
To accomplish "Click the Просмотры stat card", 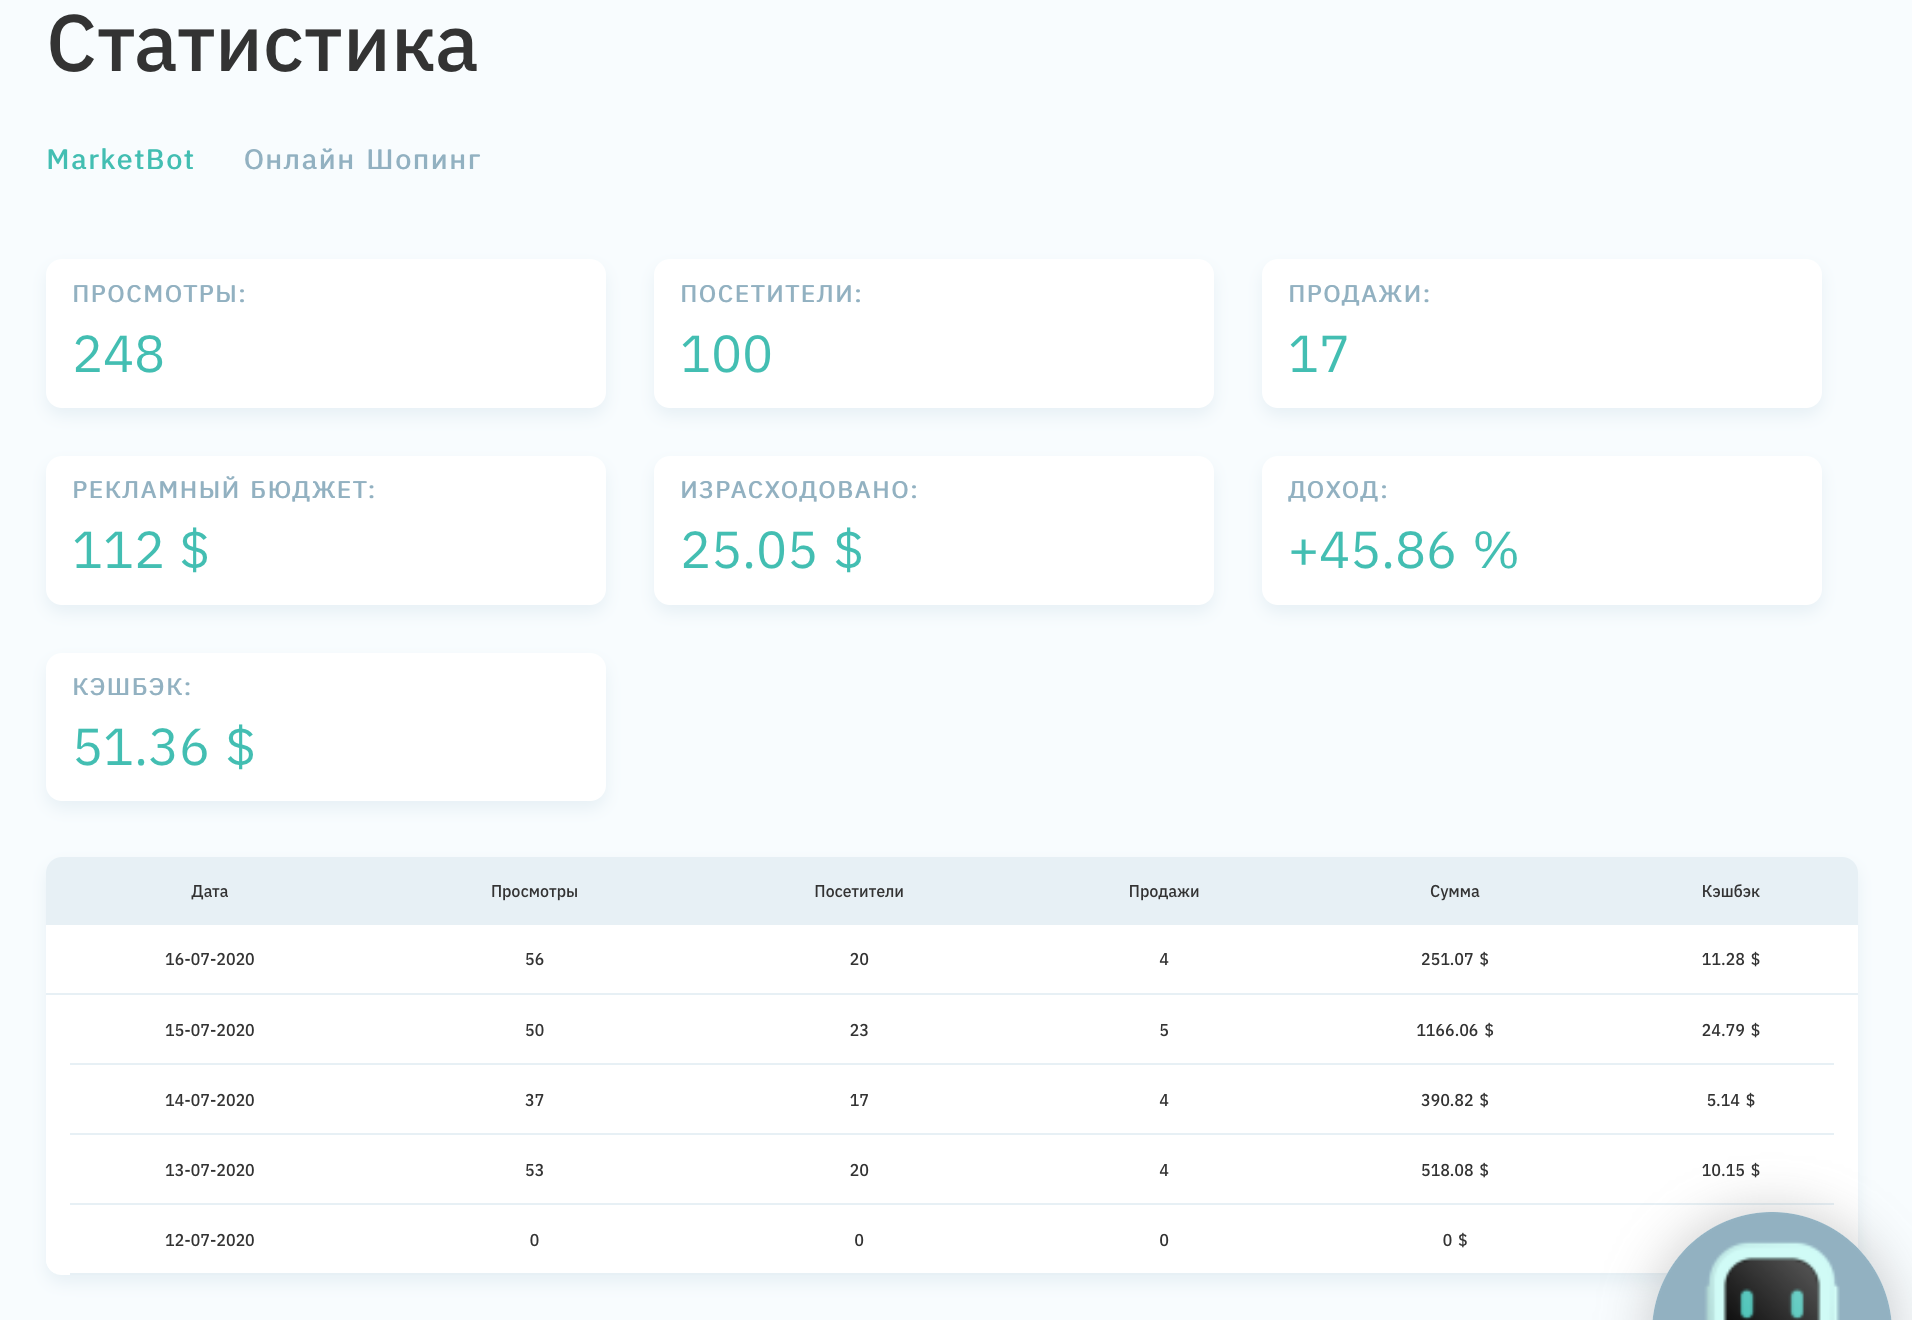I will [x=326, y=333].
